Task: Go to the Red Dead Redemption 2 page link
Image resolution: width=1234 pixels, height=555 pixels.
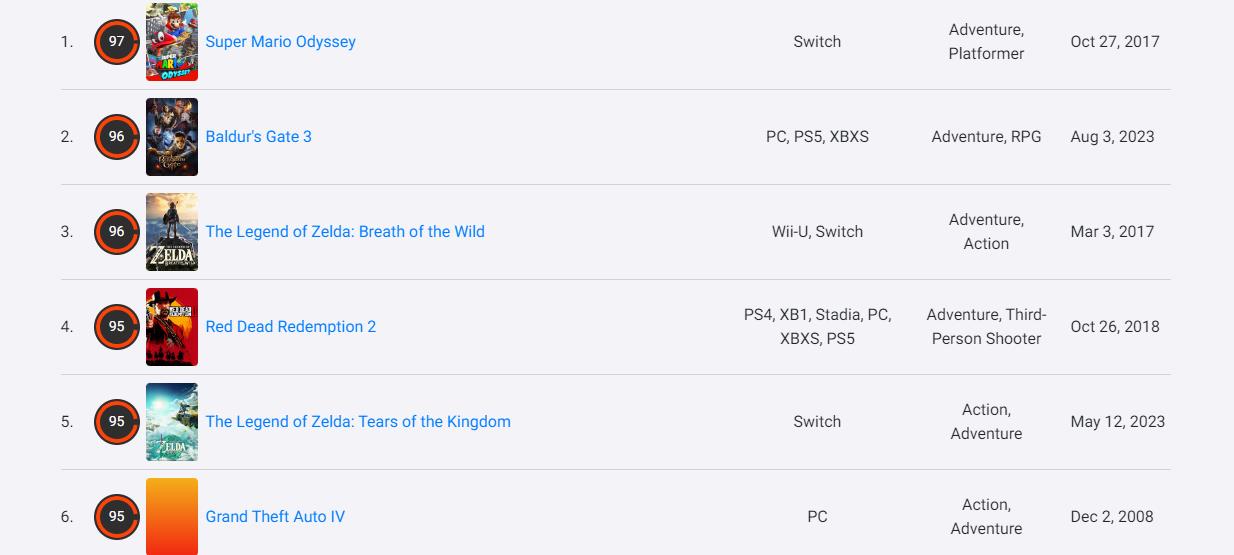Action: [x=291, y=327]
